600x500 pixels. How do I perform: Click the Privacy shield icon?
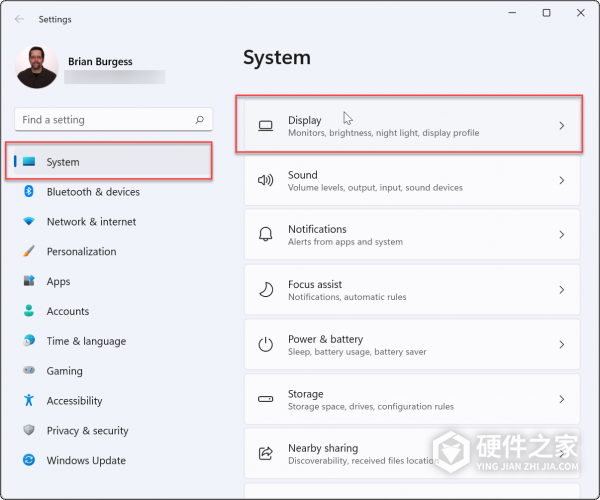coord(29,430)
